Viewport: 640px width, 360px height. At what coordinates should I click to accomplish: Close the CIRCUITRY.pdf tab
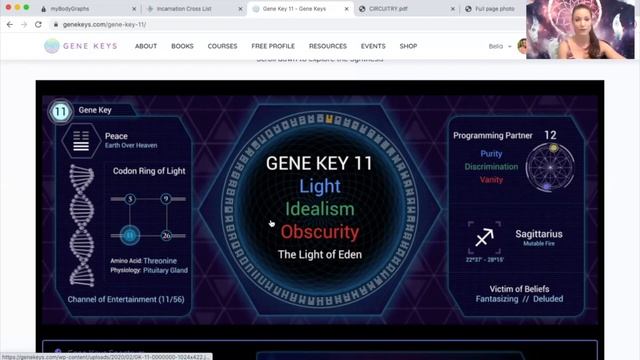coord(453,9)
